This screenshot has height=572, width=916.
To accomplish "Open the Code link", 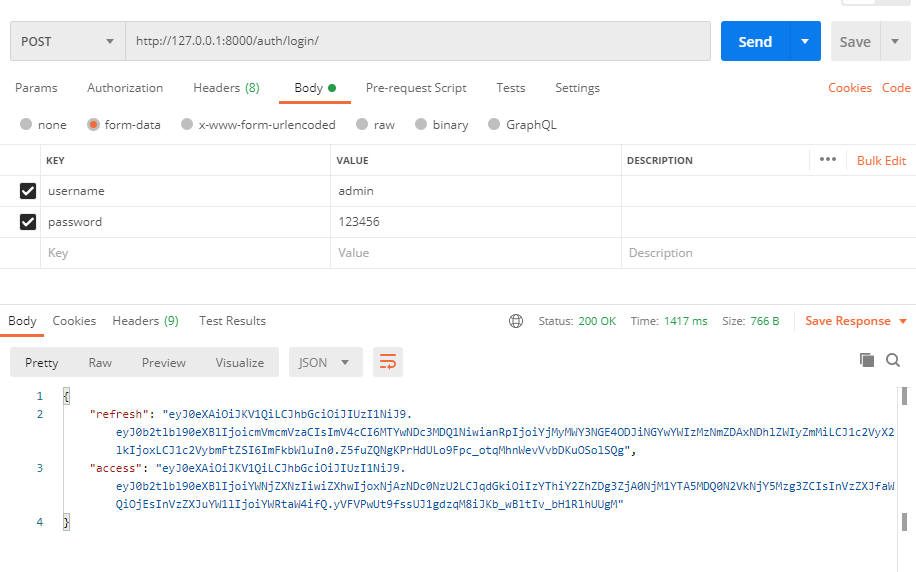I will point(896,88).
